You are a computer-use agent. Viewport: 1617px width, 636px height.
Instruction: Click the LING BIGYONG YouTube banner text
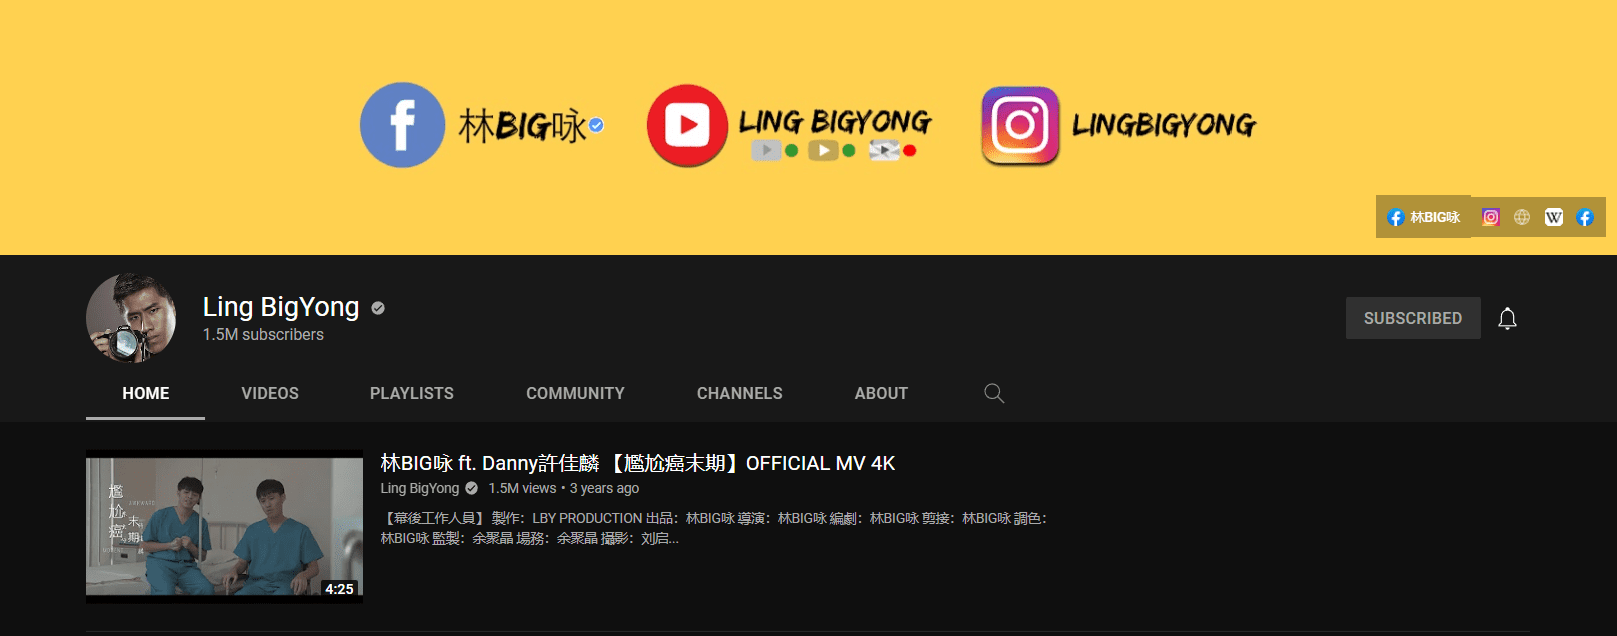pos(835,122)
